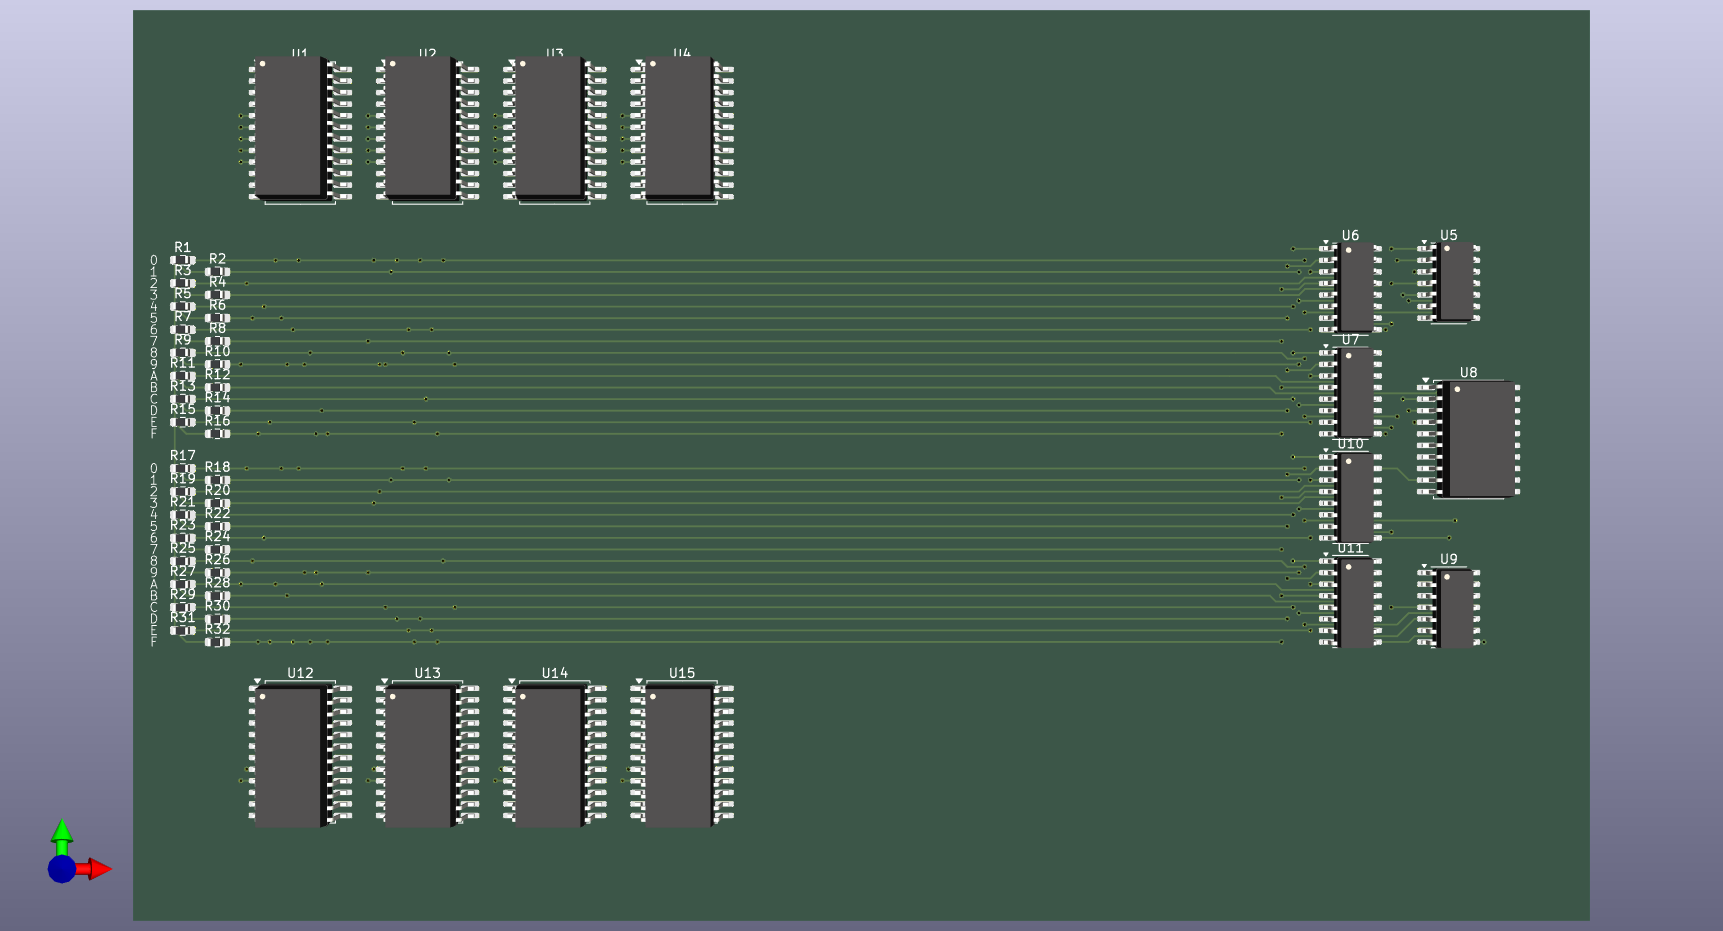Viewport: 1723px width, 931px height.
Task: Select the U2 chip body
Action: (418, 126)
